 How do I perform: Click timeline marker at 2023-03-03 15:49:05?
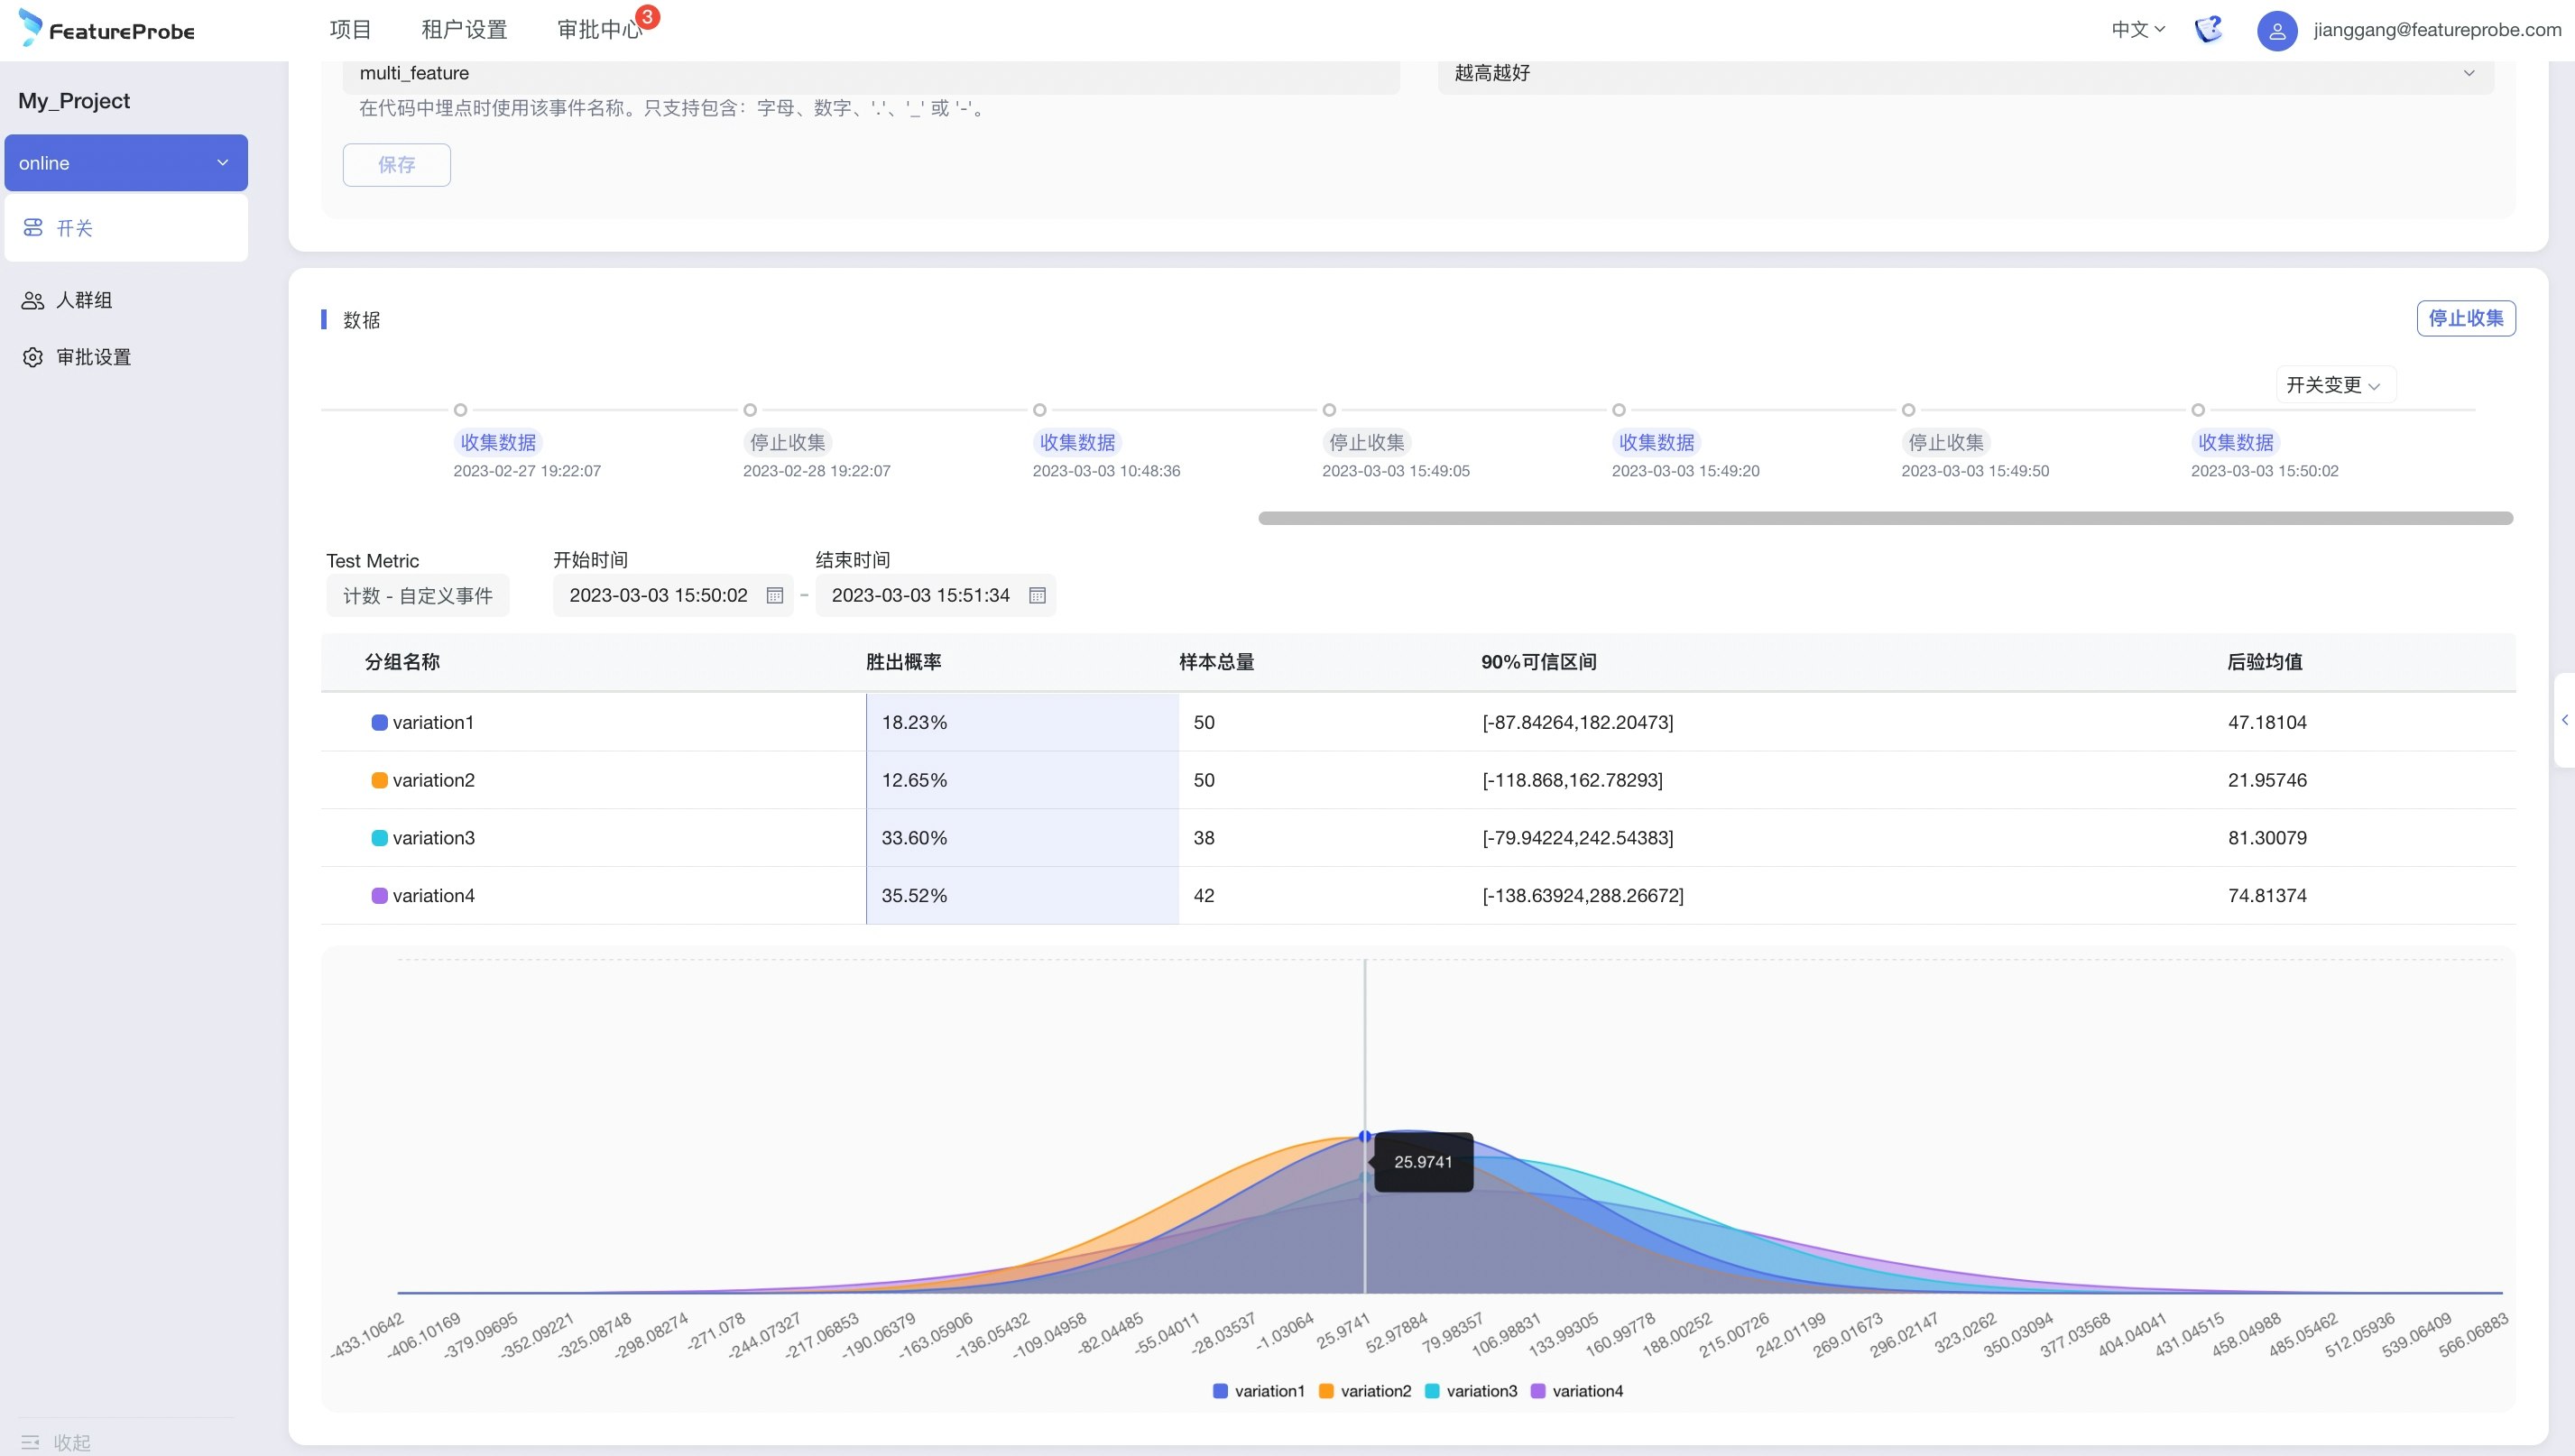(x=1329, y=410)
